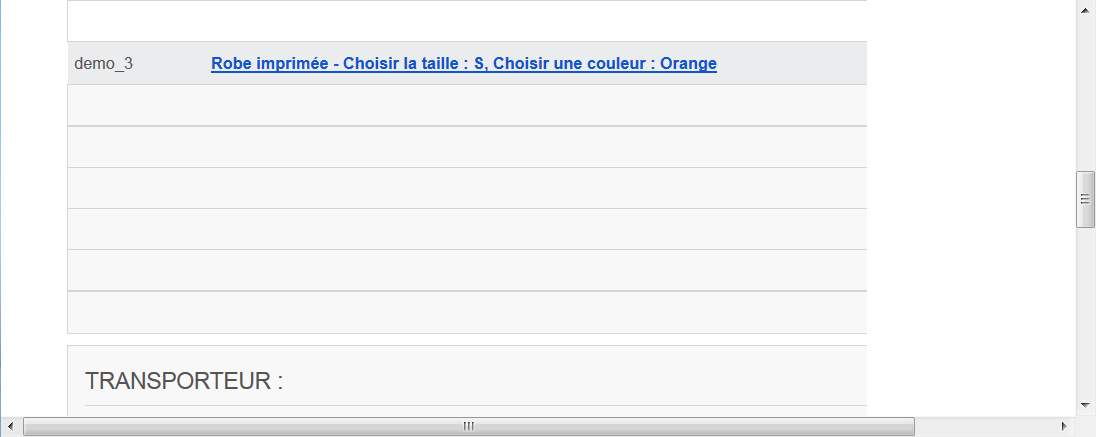
Task: Click the white cell above demo_3 row
Action: click(467, 21)
